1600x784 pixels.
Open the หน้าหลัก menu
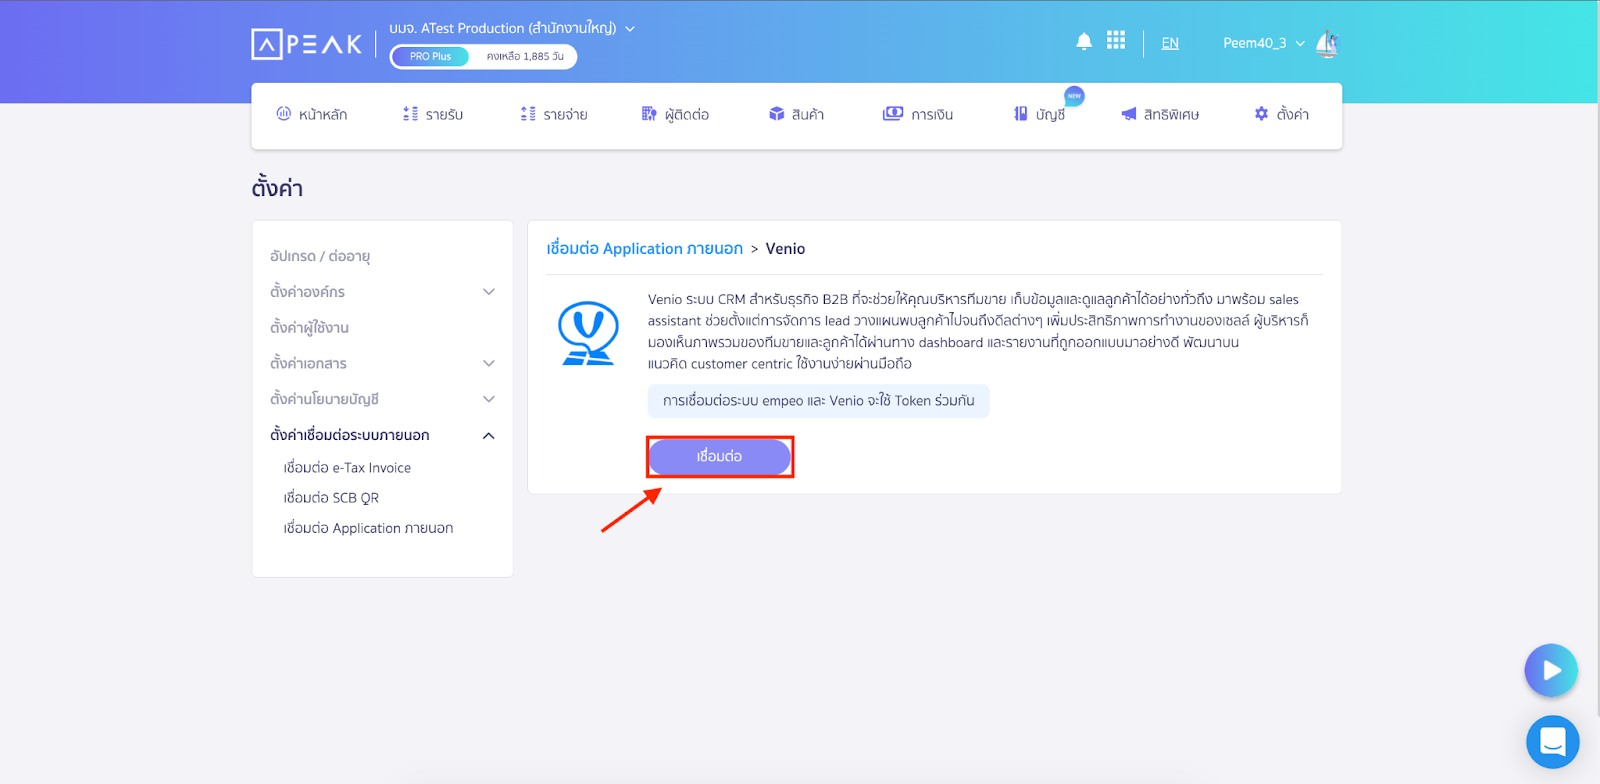click(312, 115)
